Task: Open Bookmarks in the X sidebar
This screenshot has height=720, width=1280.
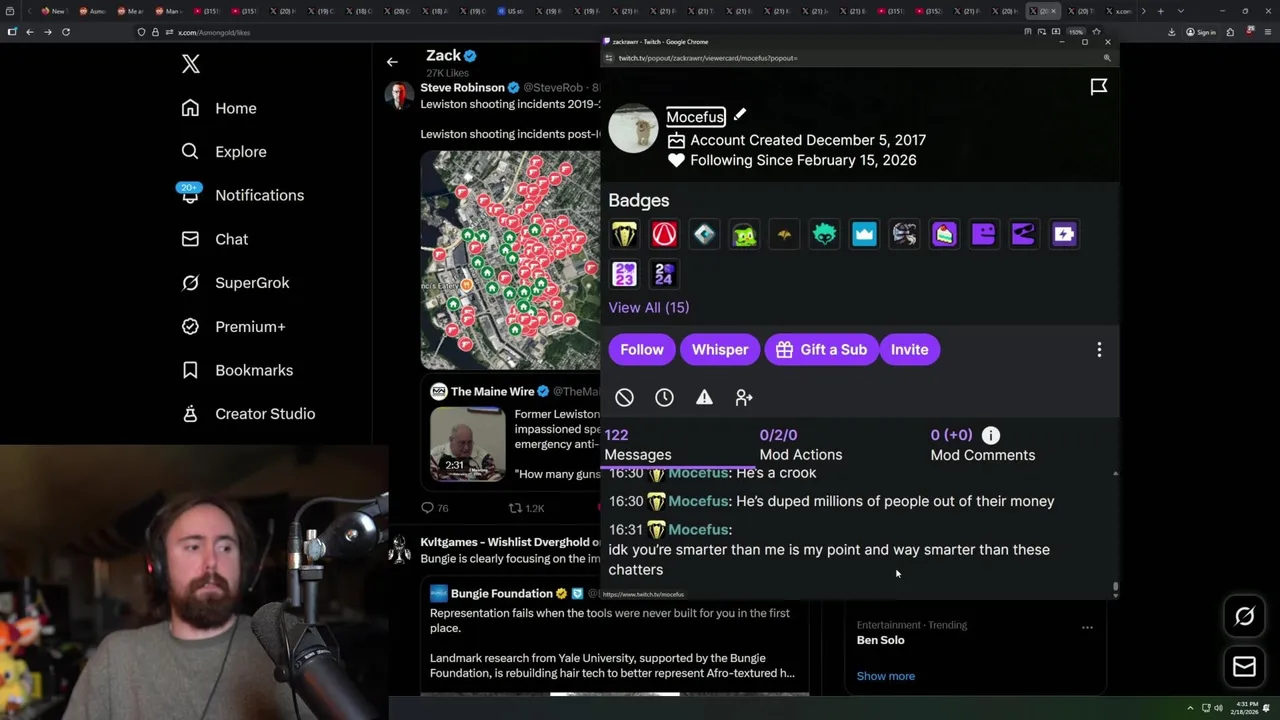Action: [x=237, y=370]
